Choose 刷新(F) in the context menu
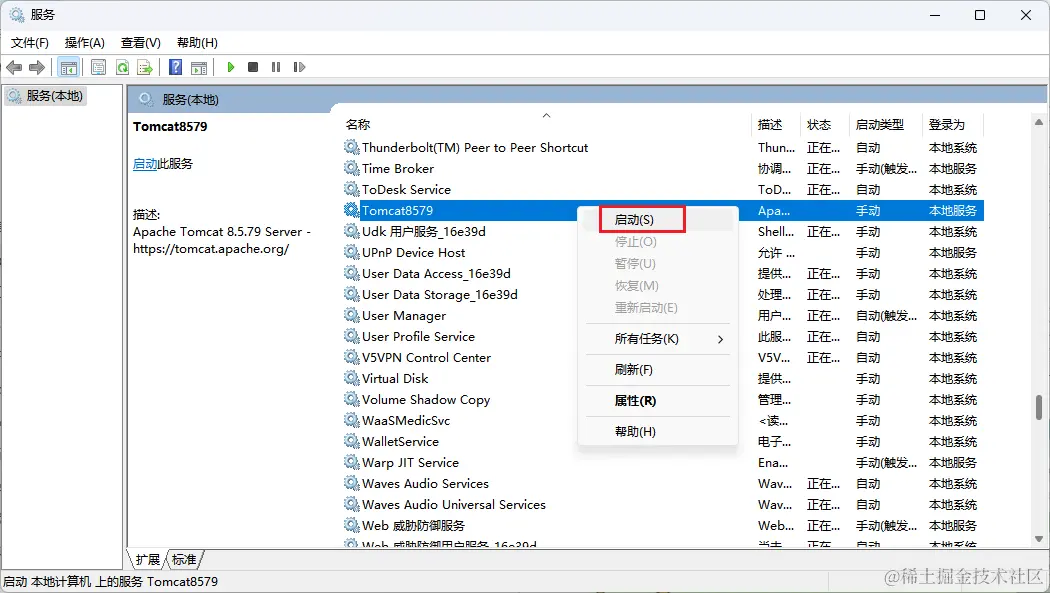Image resolution: width=1050 pixels, height=593 pixels. click(658, 369)
